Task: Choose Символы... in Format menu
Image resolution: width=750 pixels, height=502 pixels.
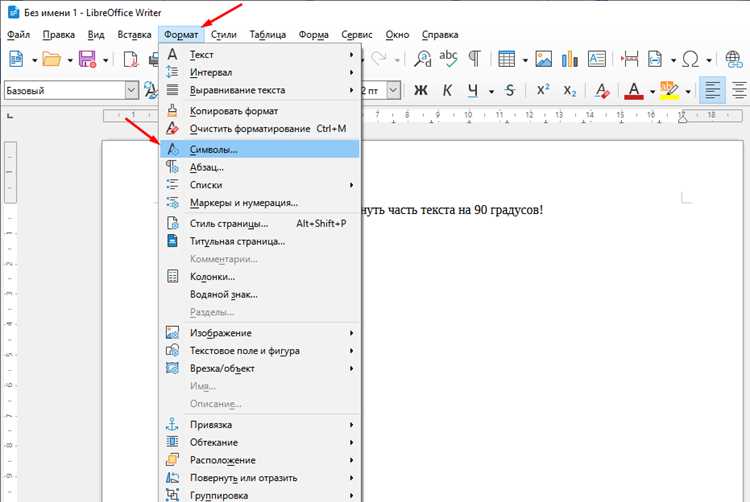Action: point(260,149)
